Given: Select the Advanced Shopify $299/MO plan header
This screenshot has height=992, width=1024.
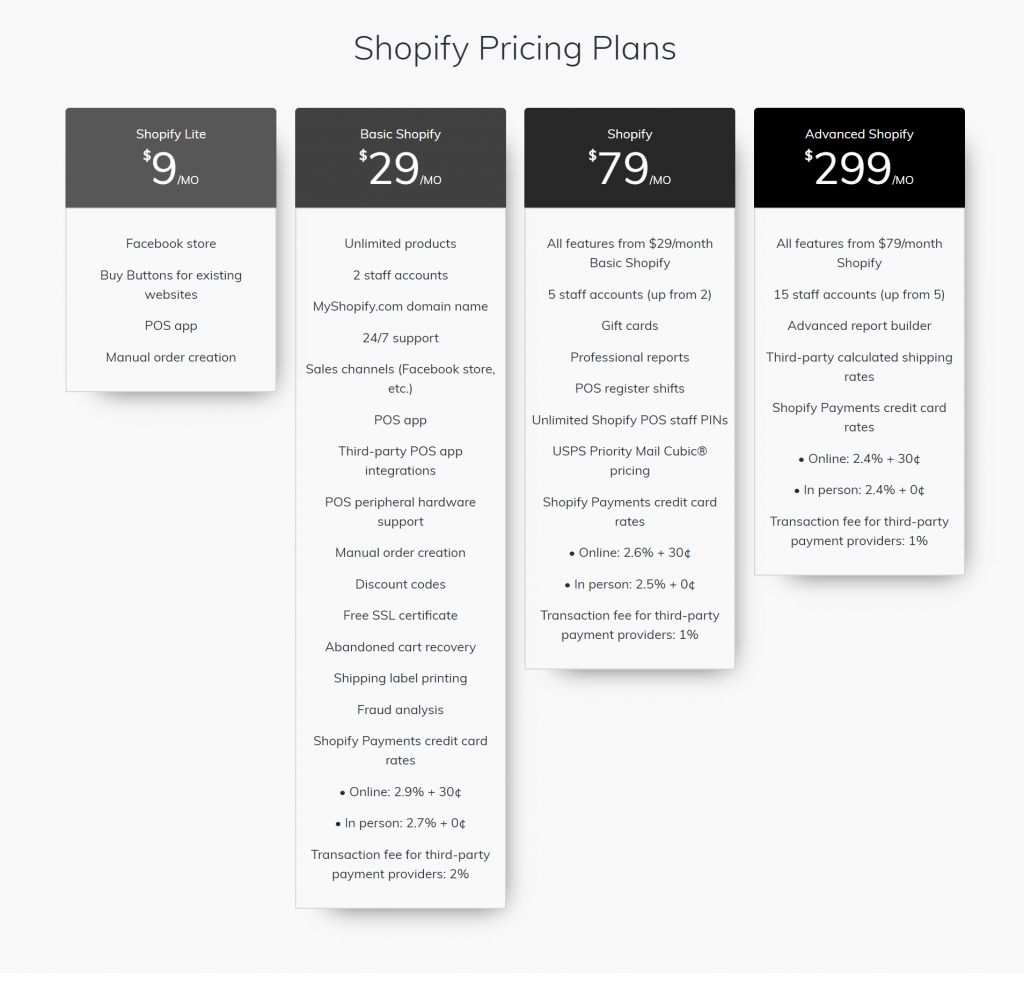Looking at the screenshot, I should tap(859, 158).
